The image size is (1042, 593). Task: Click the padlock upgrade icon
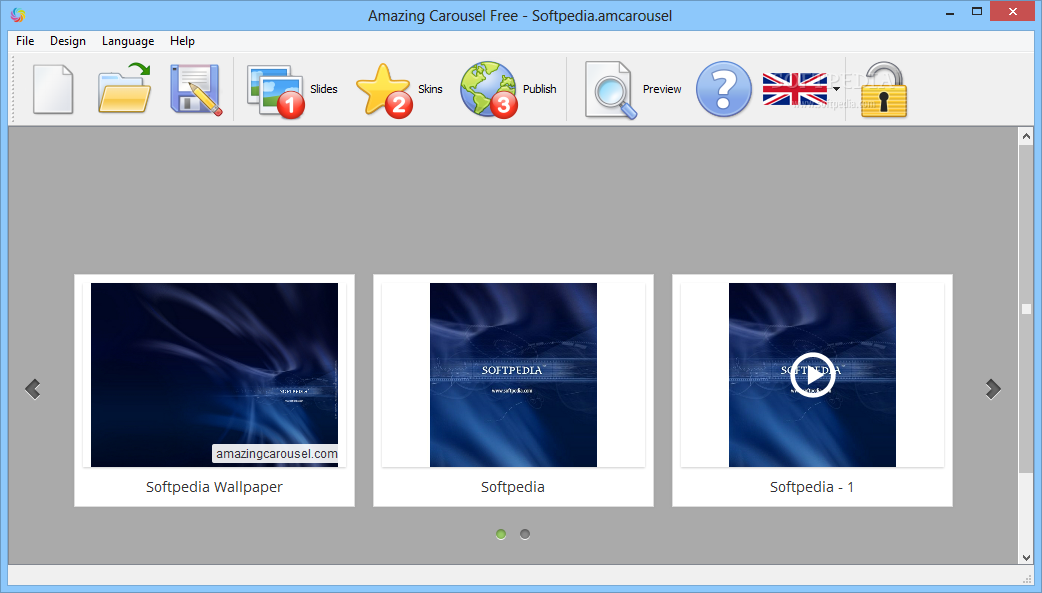tap(884, 90)
